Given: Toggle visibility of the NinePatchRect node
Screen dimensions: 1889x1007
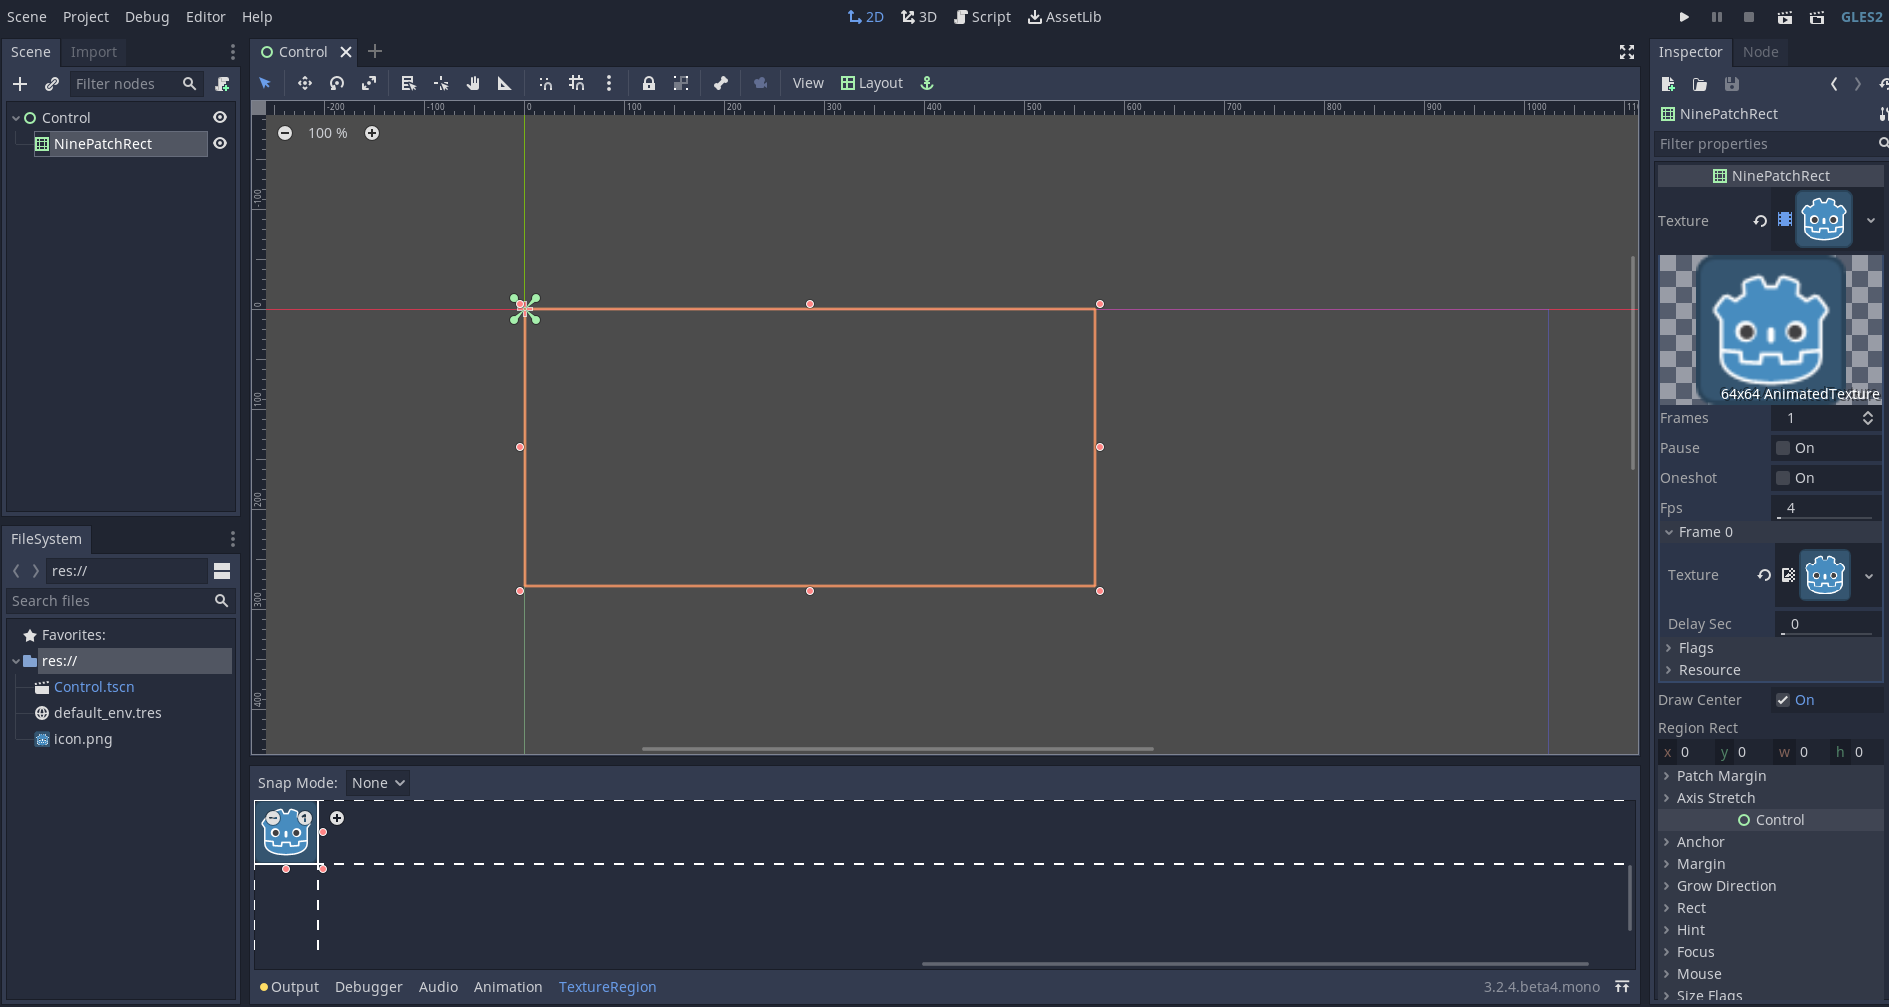Looking at the screenshot, I should tap(219, 143).
